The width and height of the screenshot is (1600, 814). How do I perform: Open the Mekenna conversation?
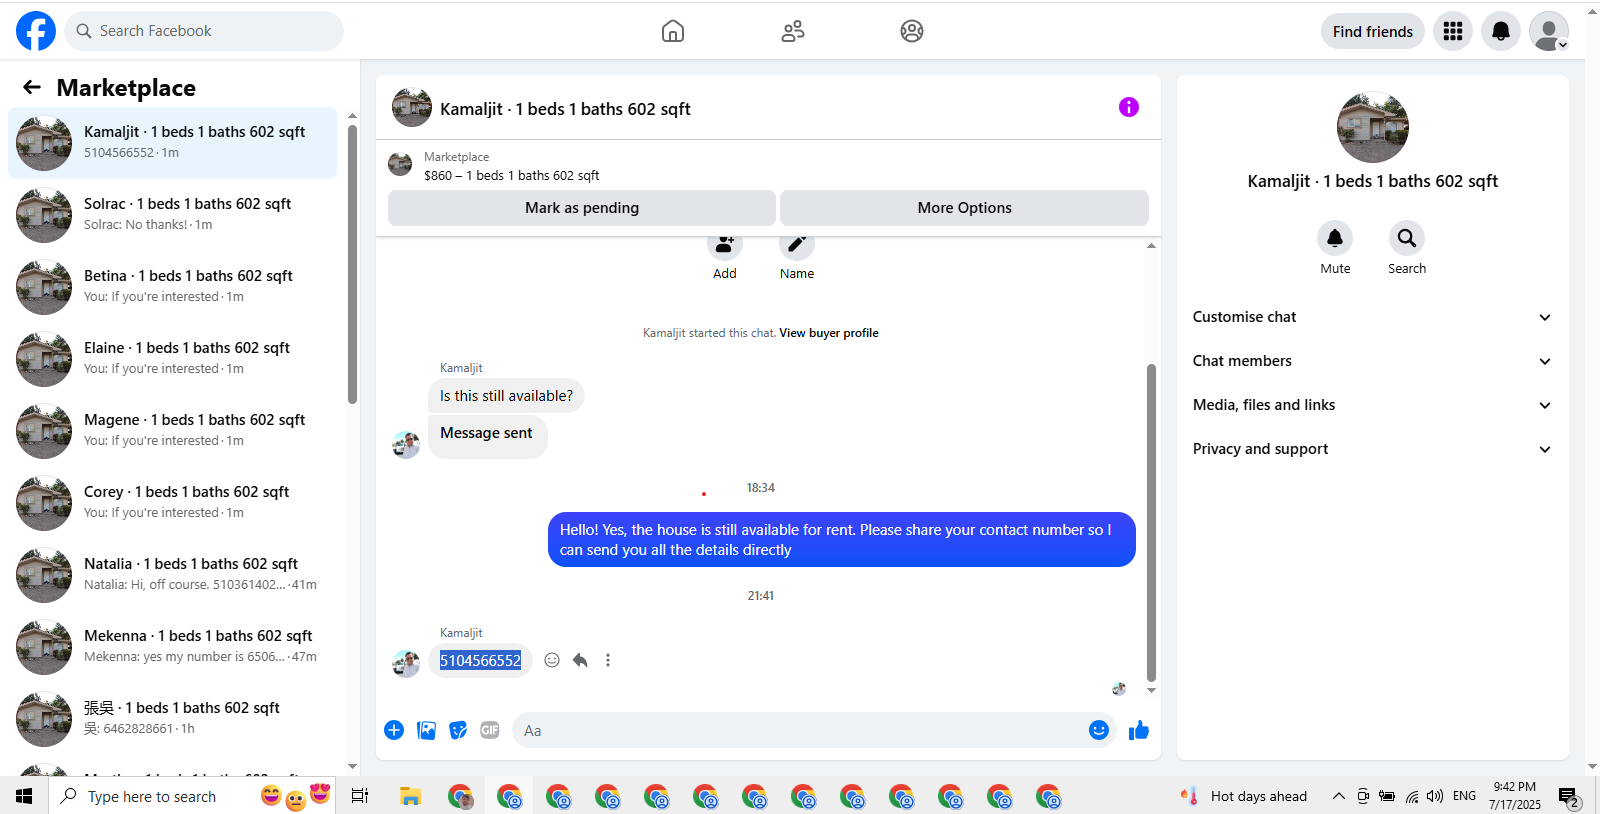click(x=173, y=647)
